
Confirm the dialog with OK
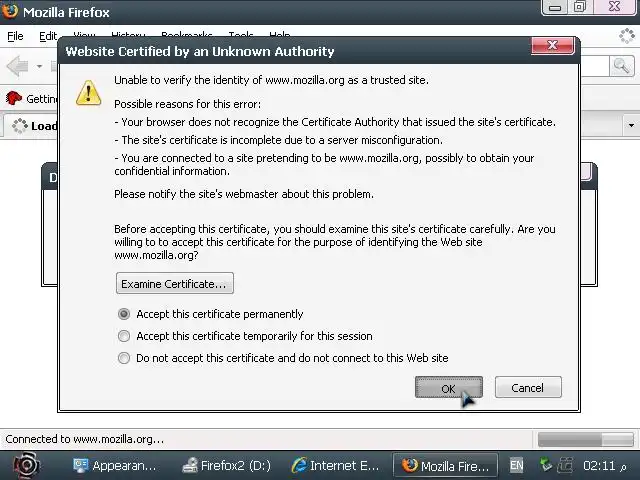(449, 387)
